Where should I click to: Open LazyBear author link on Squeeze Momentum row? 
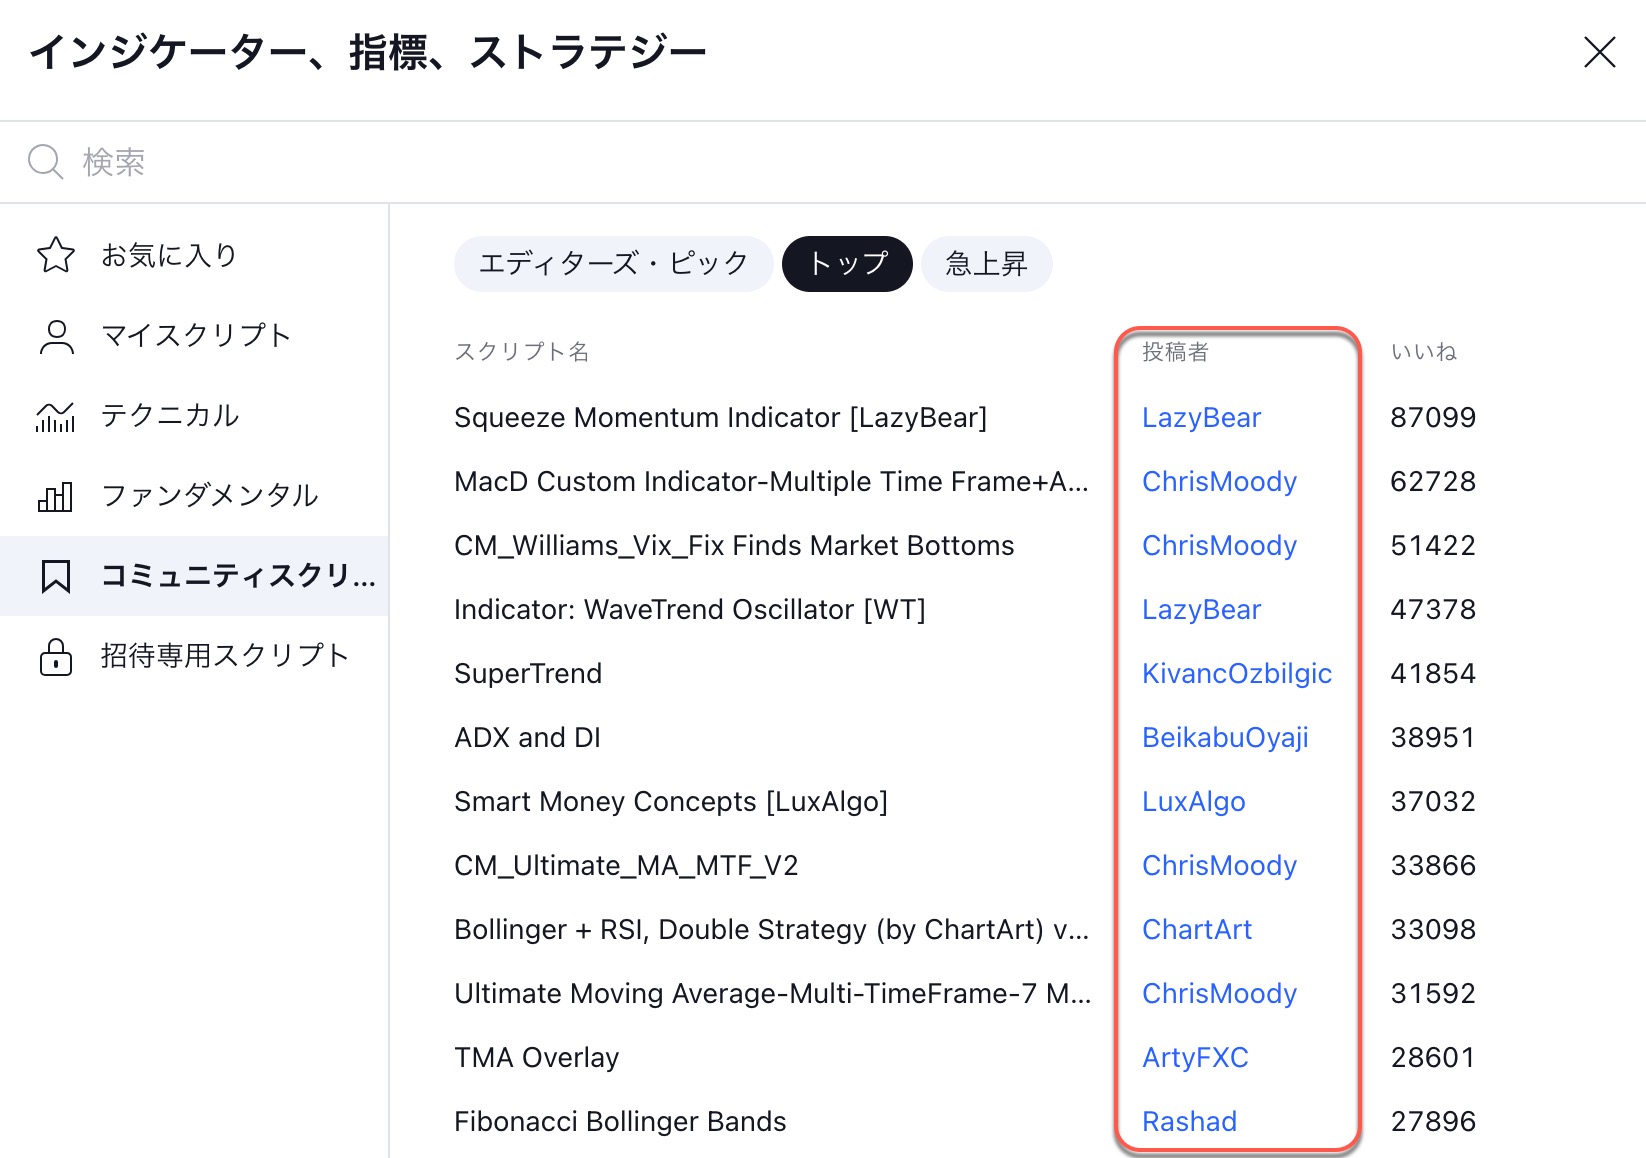click(1201, 418)
